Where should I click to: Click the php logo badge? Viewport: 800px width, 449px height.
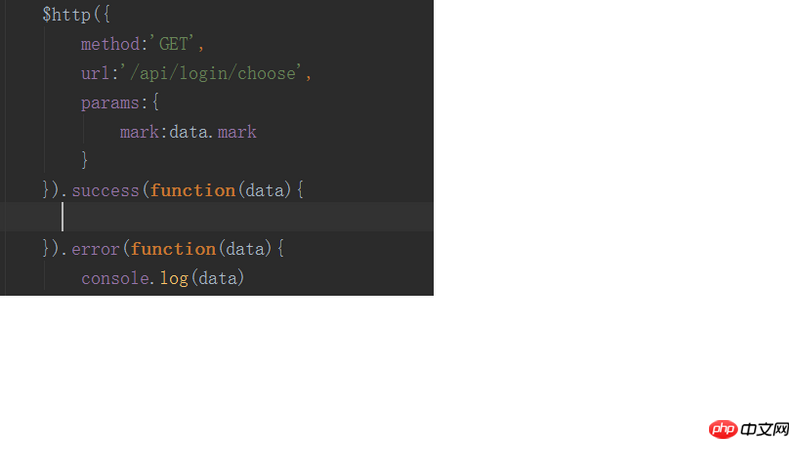coord(723,429)
